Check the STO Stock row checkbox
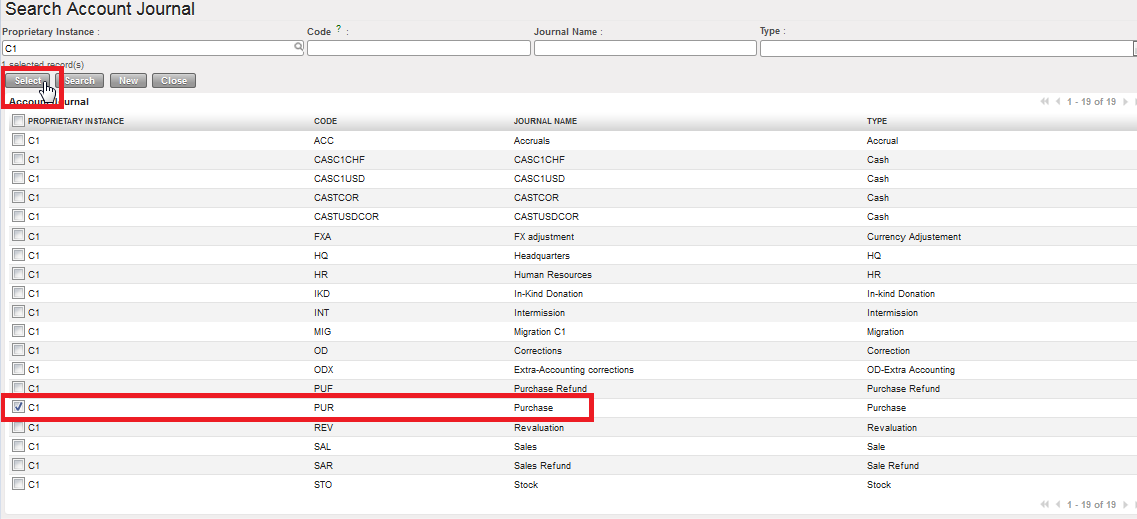 [18, 484]
